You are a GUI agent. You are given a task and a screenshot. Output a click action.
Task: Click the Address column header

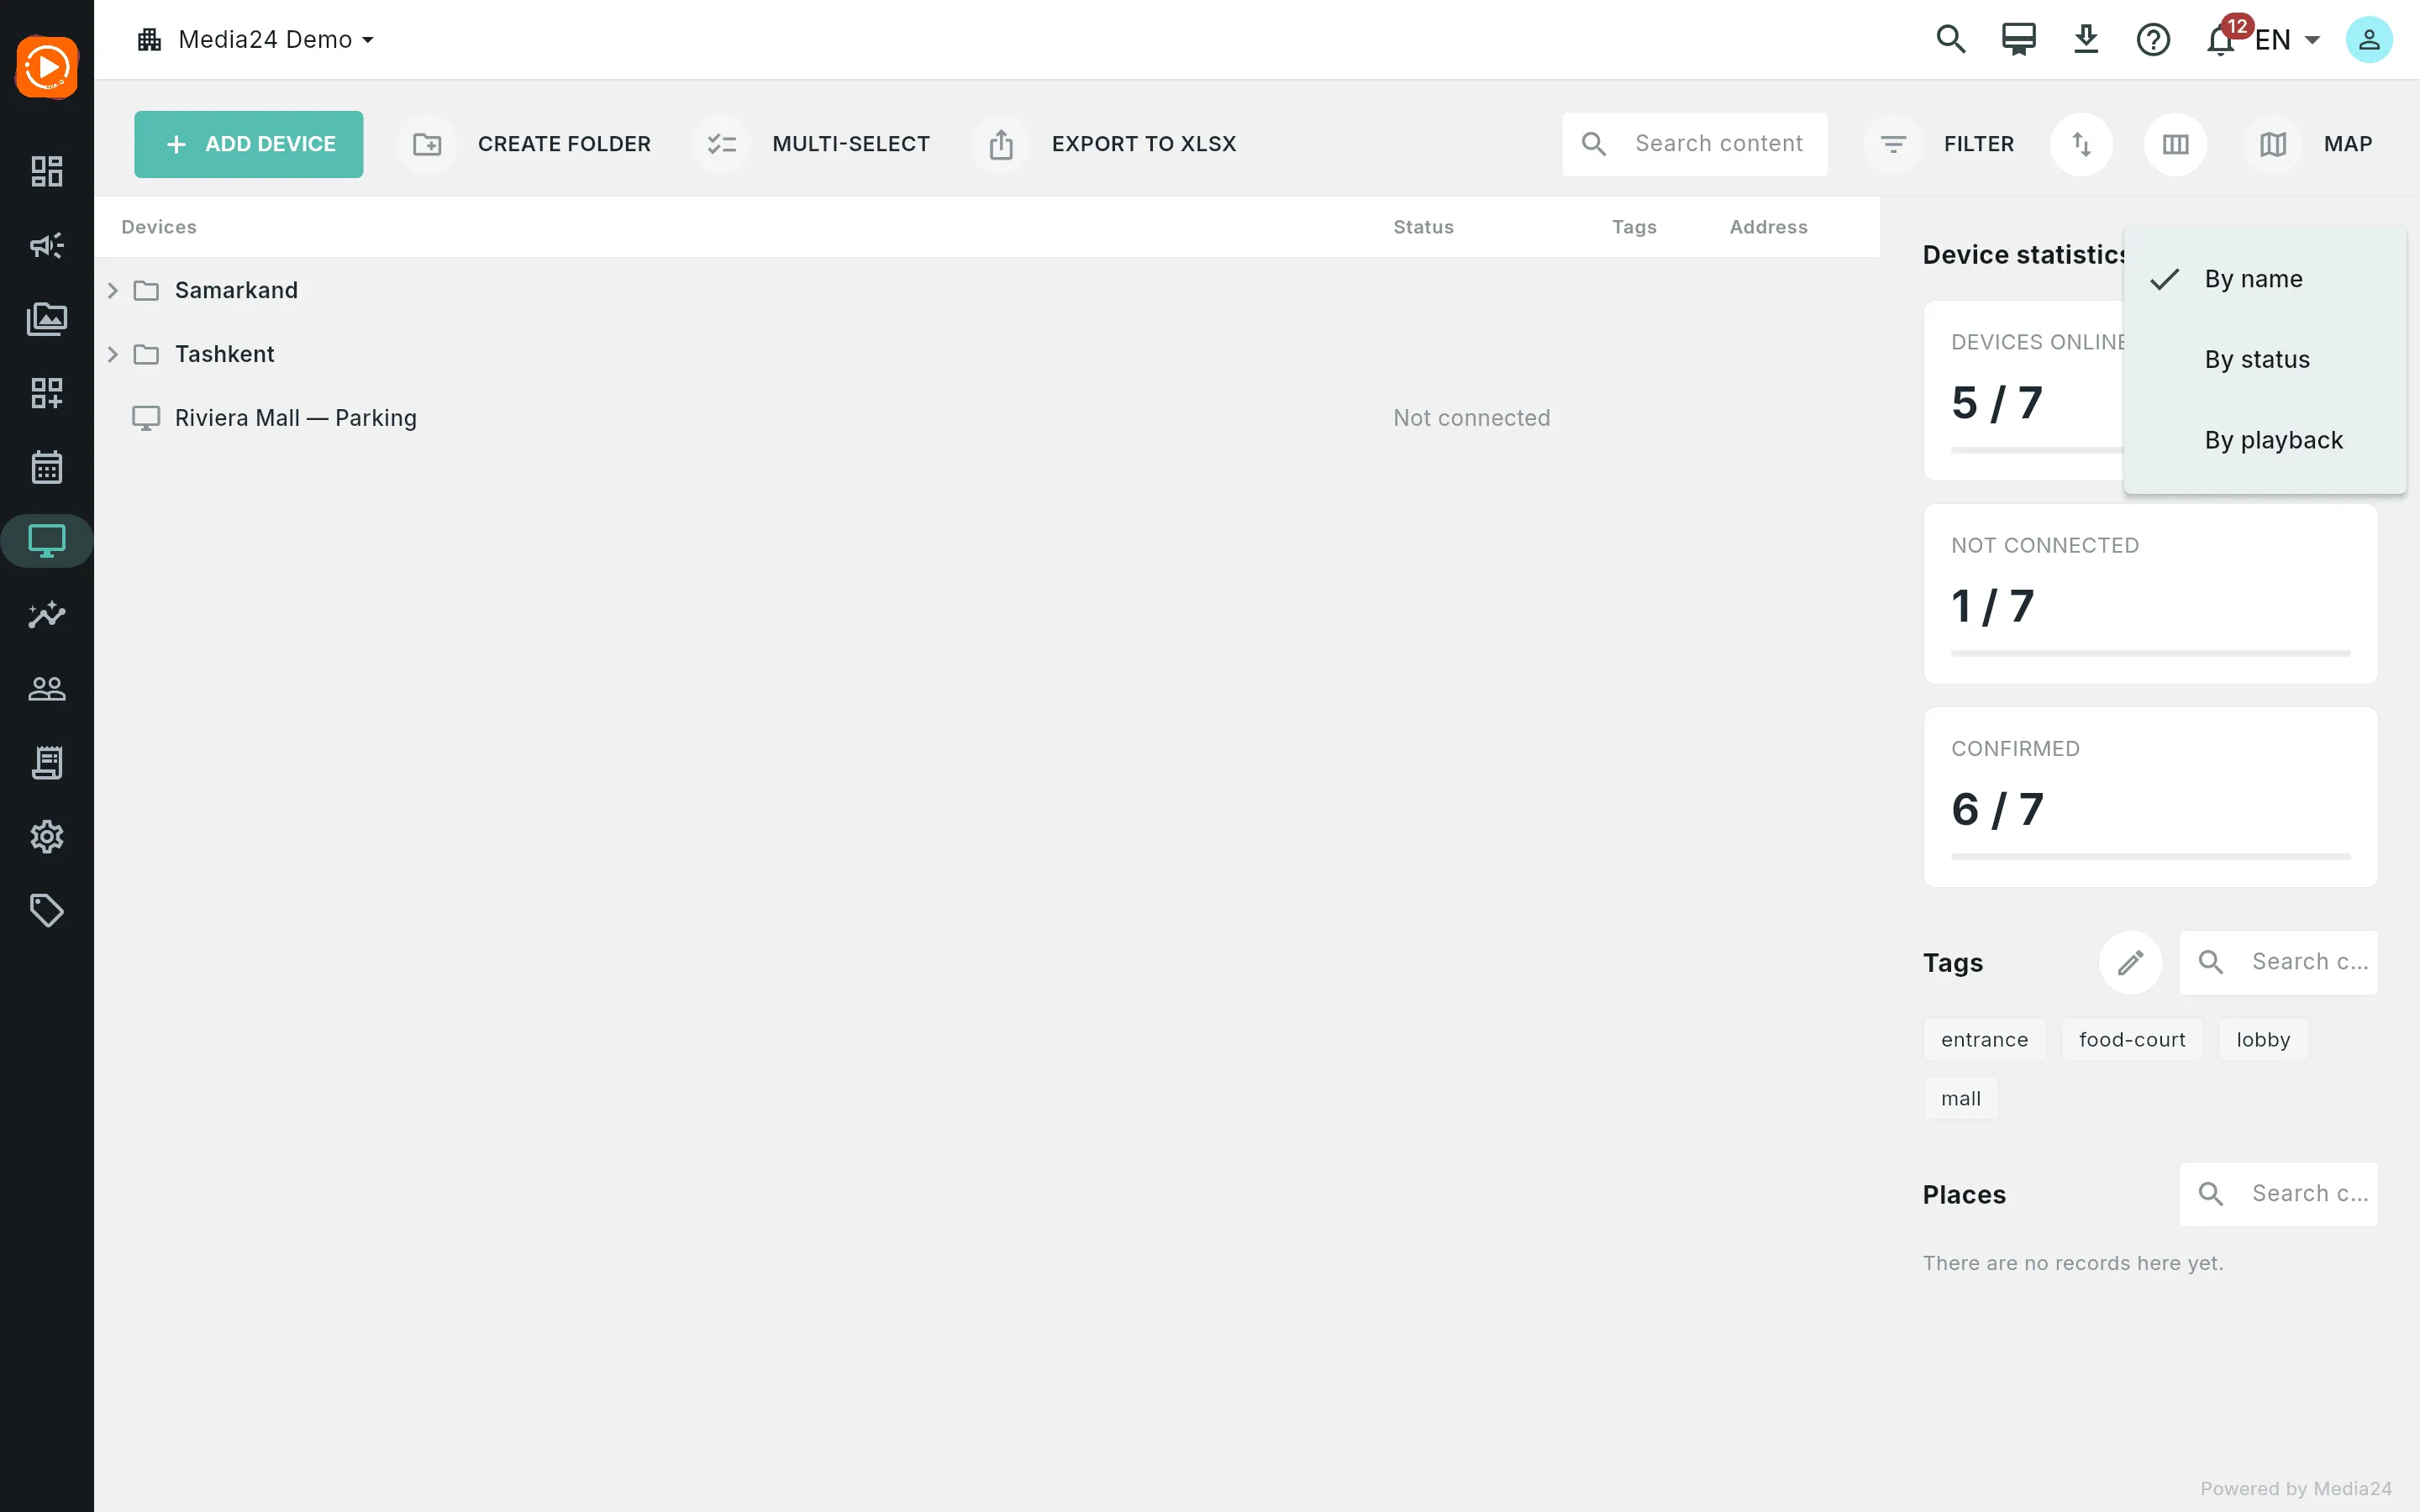[1768, 227]
